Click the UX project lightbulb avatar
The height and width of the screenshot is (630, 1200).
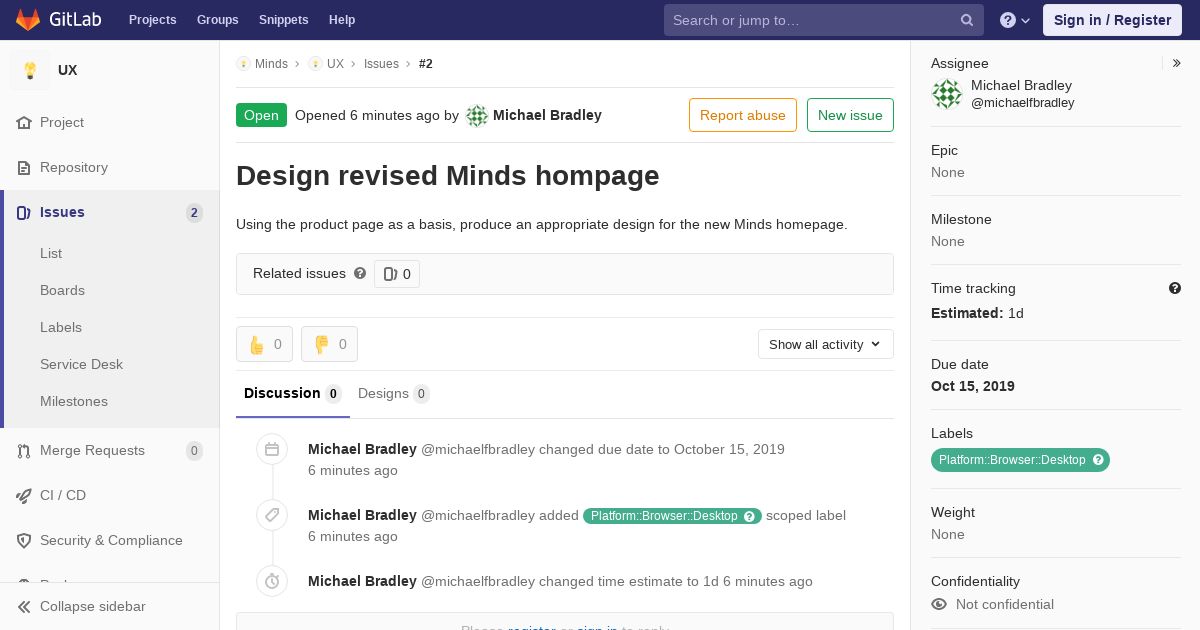pyautogui.click(x=30, y=70)
